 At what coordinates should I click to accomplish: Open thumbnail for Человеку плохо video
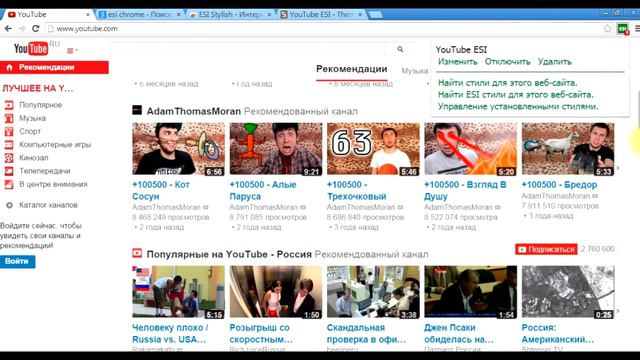[178, 292]
